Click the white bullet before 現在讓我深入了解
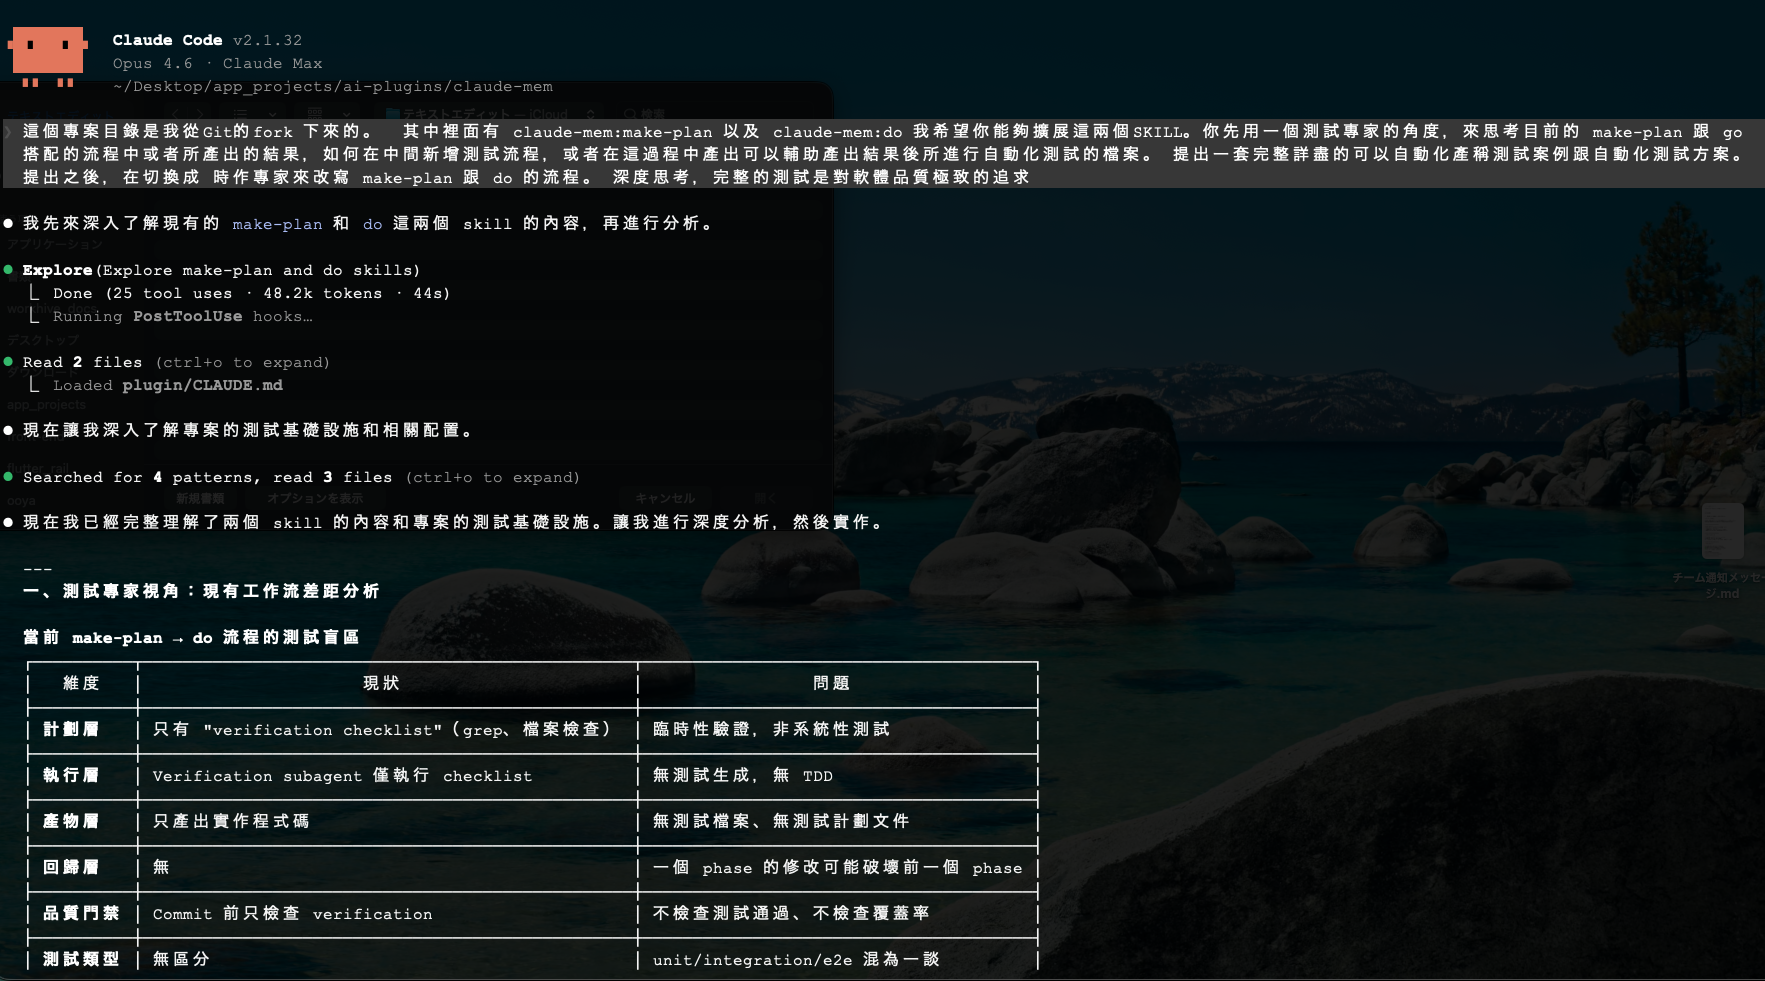Image resolution: width=1765 pixels, height=981 pixels. [9, 431]
